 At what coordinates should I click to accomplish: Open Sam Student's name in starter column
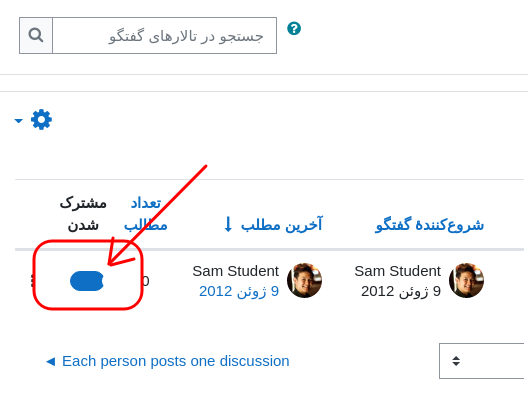(x=397, y=271)
